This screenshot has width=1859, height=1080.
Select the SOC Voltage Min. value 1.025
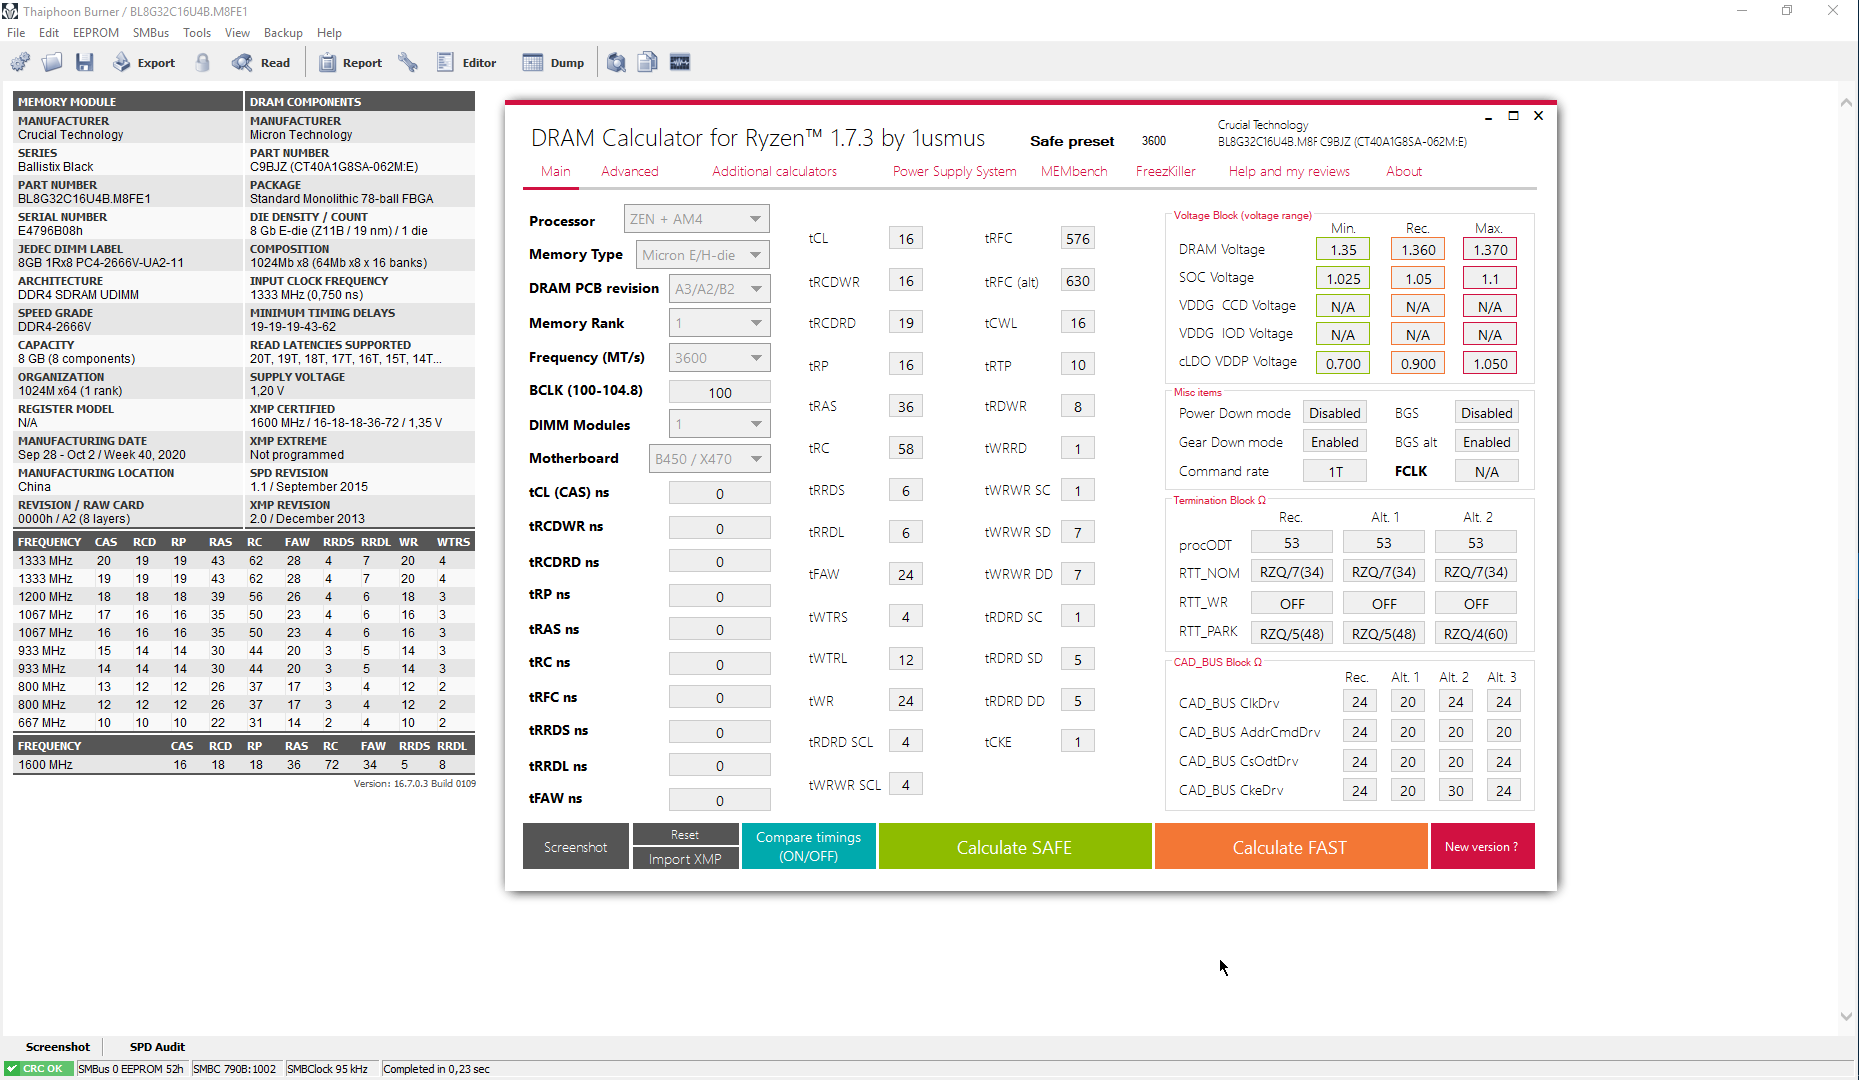(1343, 279)
